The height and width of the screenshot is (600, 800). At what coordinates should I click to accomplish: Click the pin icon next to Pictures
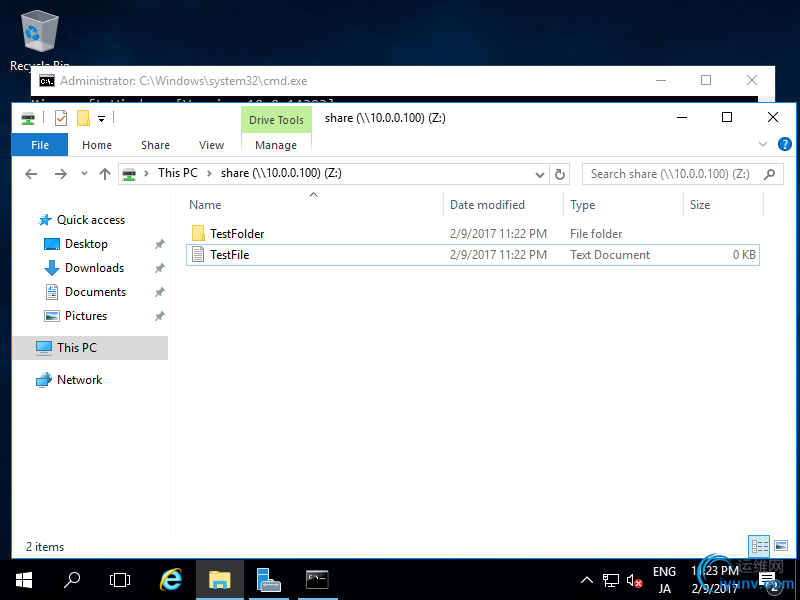pyautogui.click(x=160, y=316)
